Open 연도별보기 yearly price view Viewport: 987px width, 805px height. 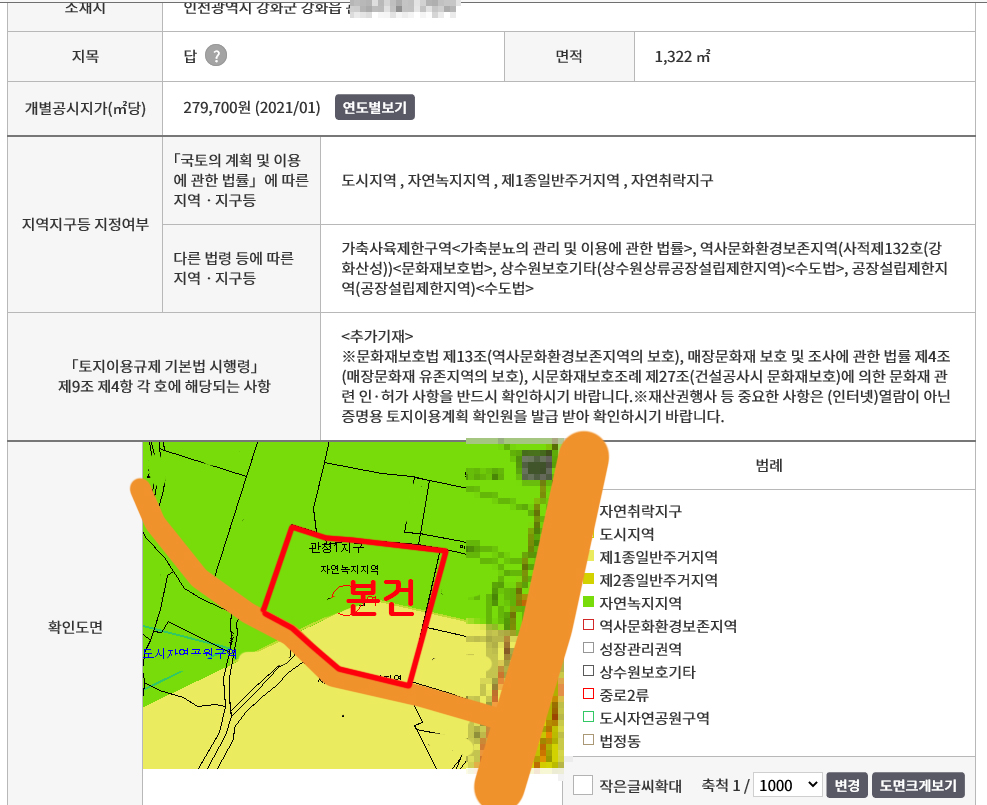375,108
